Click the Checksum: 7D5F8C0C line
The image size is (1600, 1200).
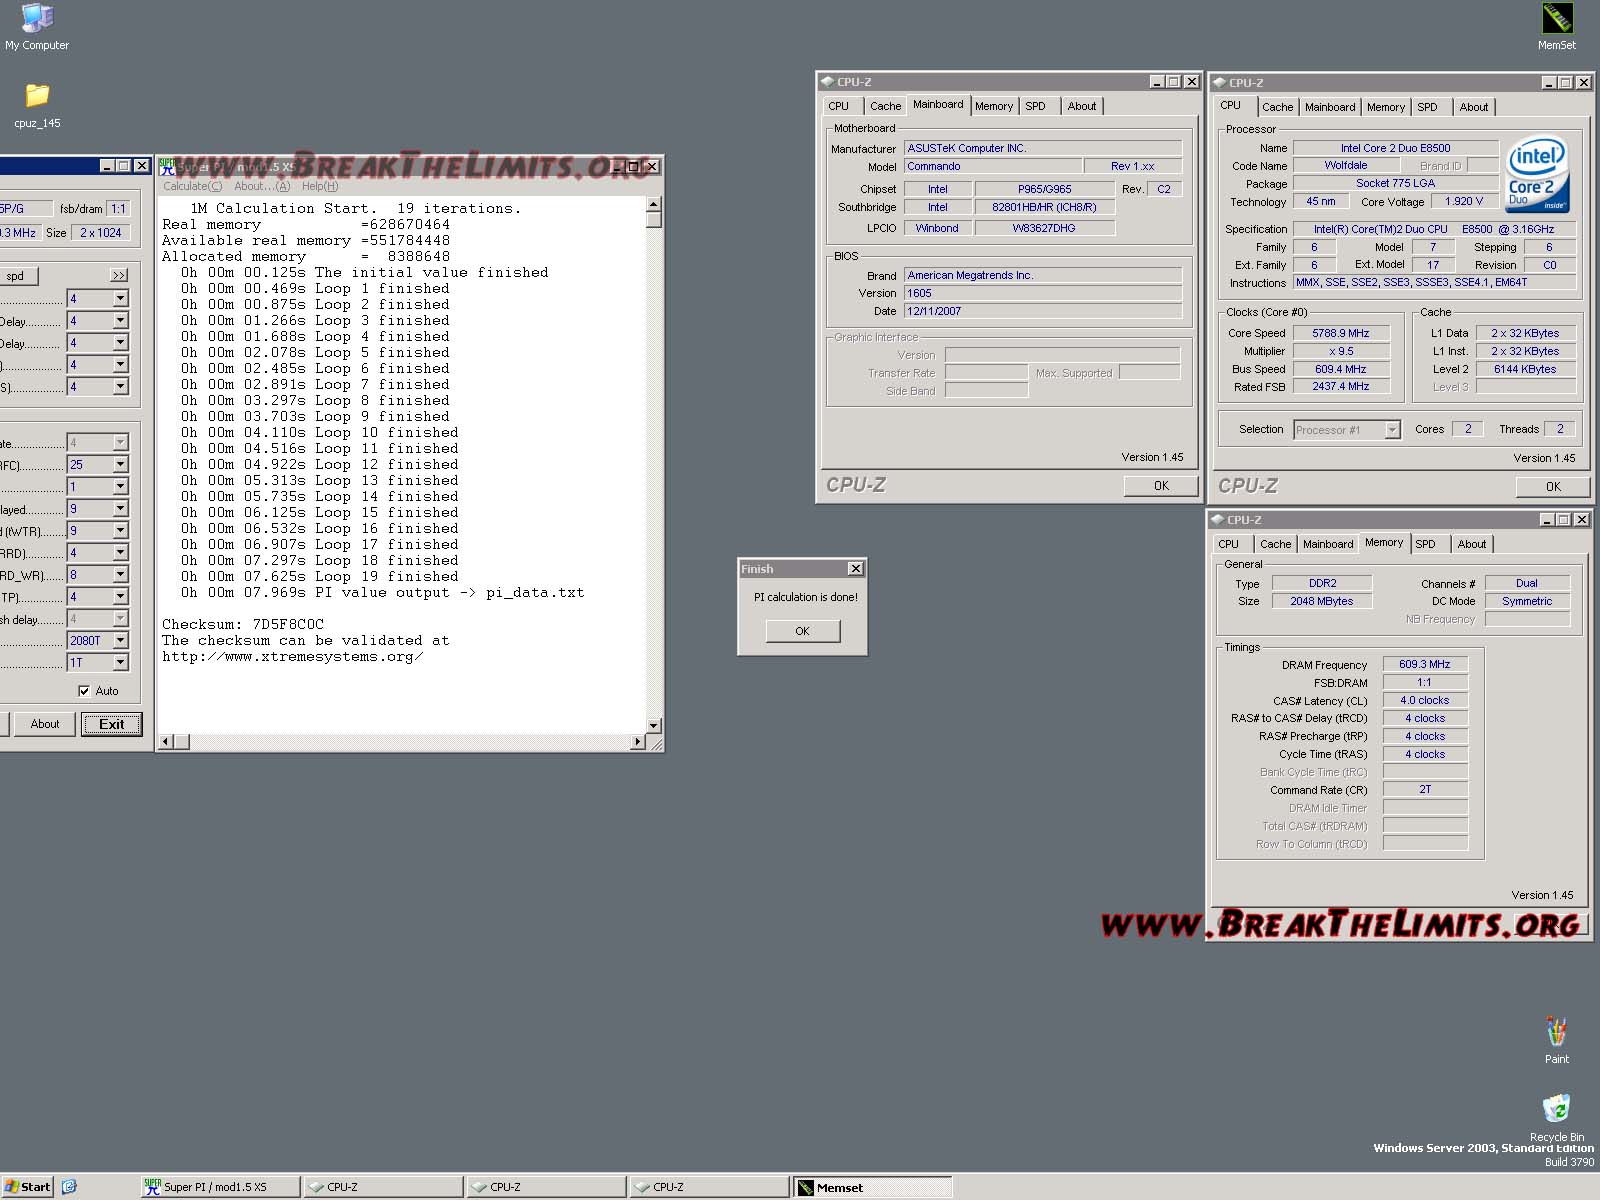(243, 624)
